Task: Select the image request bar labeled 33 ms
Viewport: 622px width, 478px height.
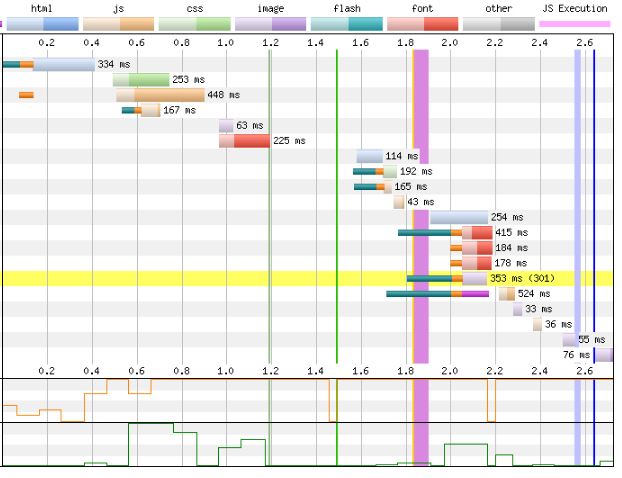Action: coord(518,309)
